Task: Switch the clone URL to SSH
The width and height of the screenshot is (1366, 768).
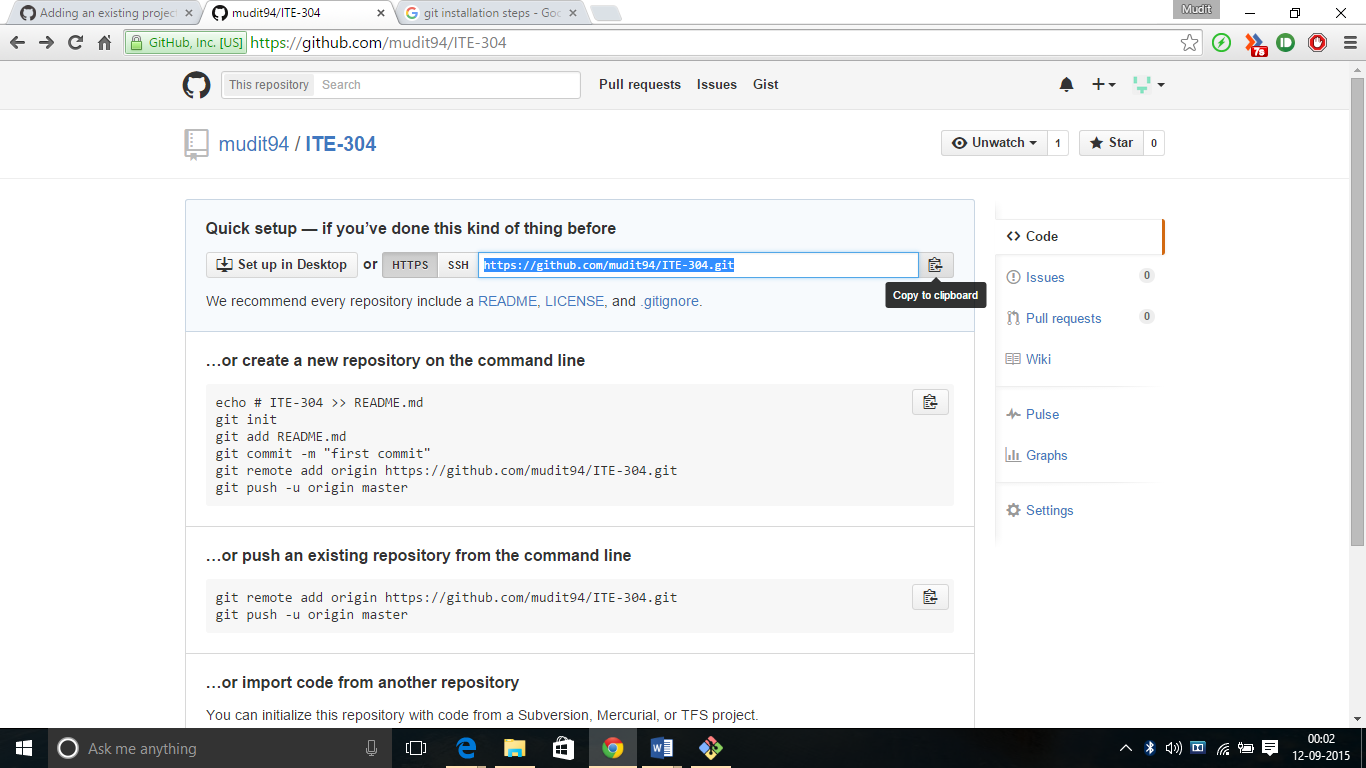Action: [x=458, y=265]
